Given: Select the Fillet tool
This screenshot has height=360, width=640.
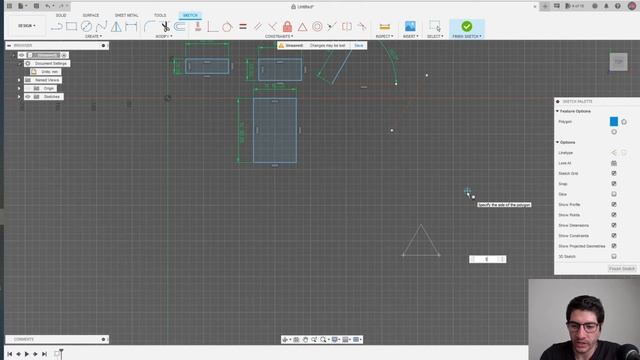Looking at the screenshot, I should point(150,27).
